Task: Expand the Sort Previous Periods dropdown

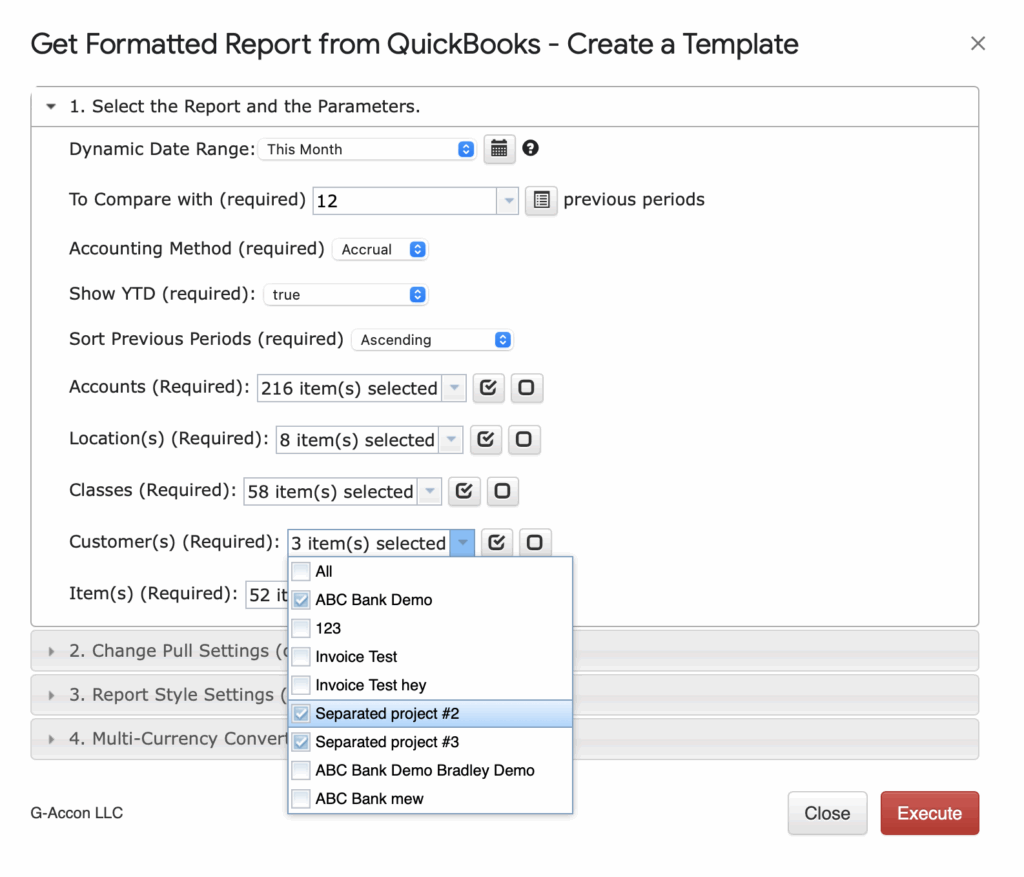Action: pos(432,340)
